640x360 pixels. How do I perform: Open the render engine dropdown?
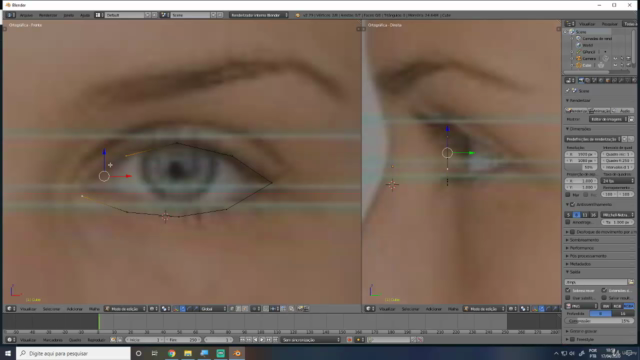click(258, 15)
